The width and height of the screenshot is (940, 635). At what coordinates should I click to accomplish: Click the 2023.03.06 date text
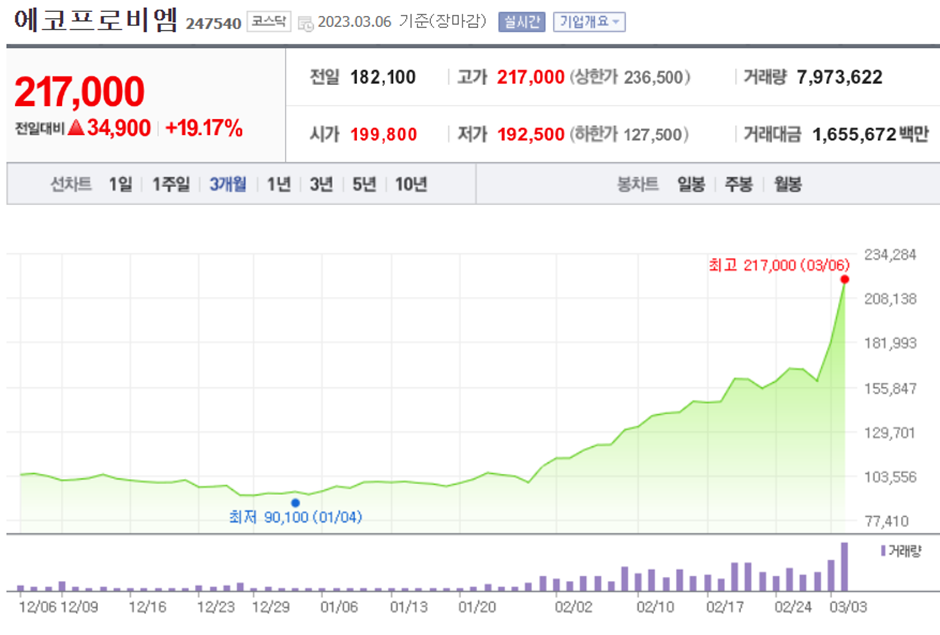(354, 22)
